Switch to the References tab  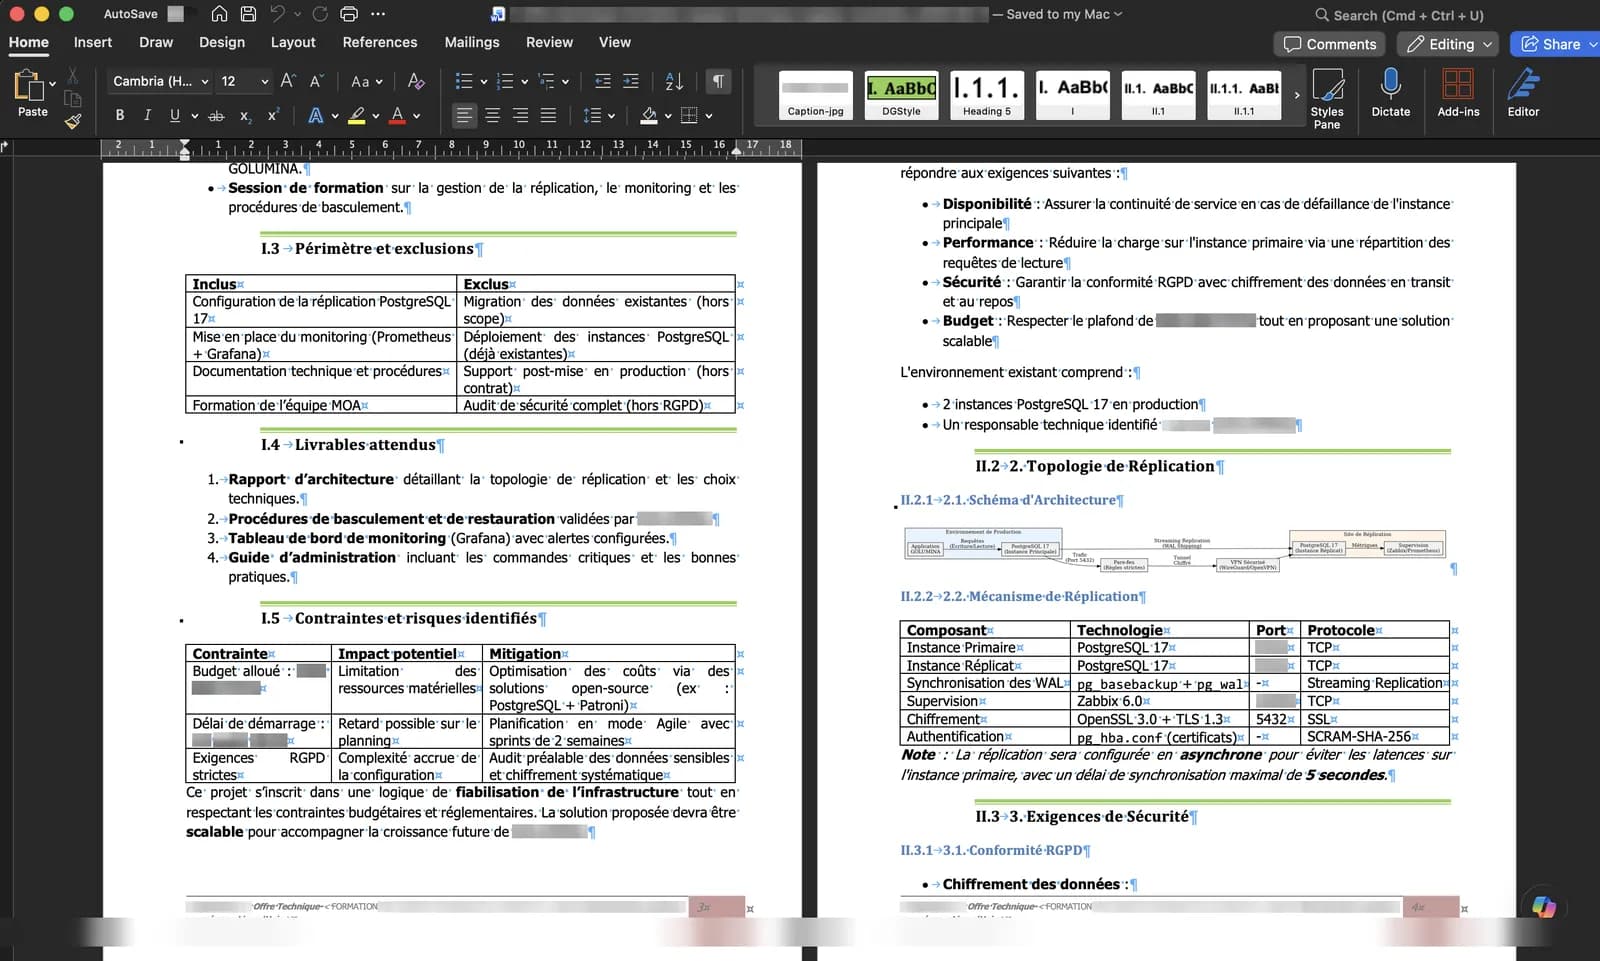point(380,42)
